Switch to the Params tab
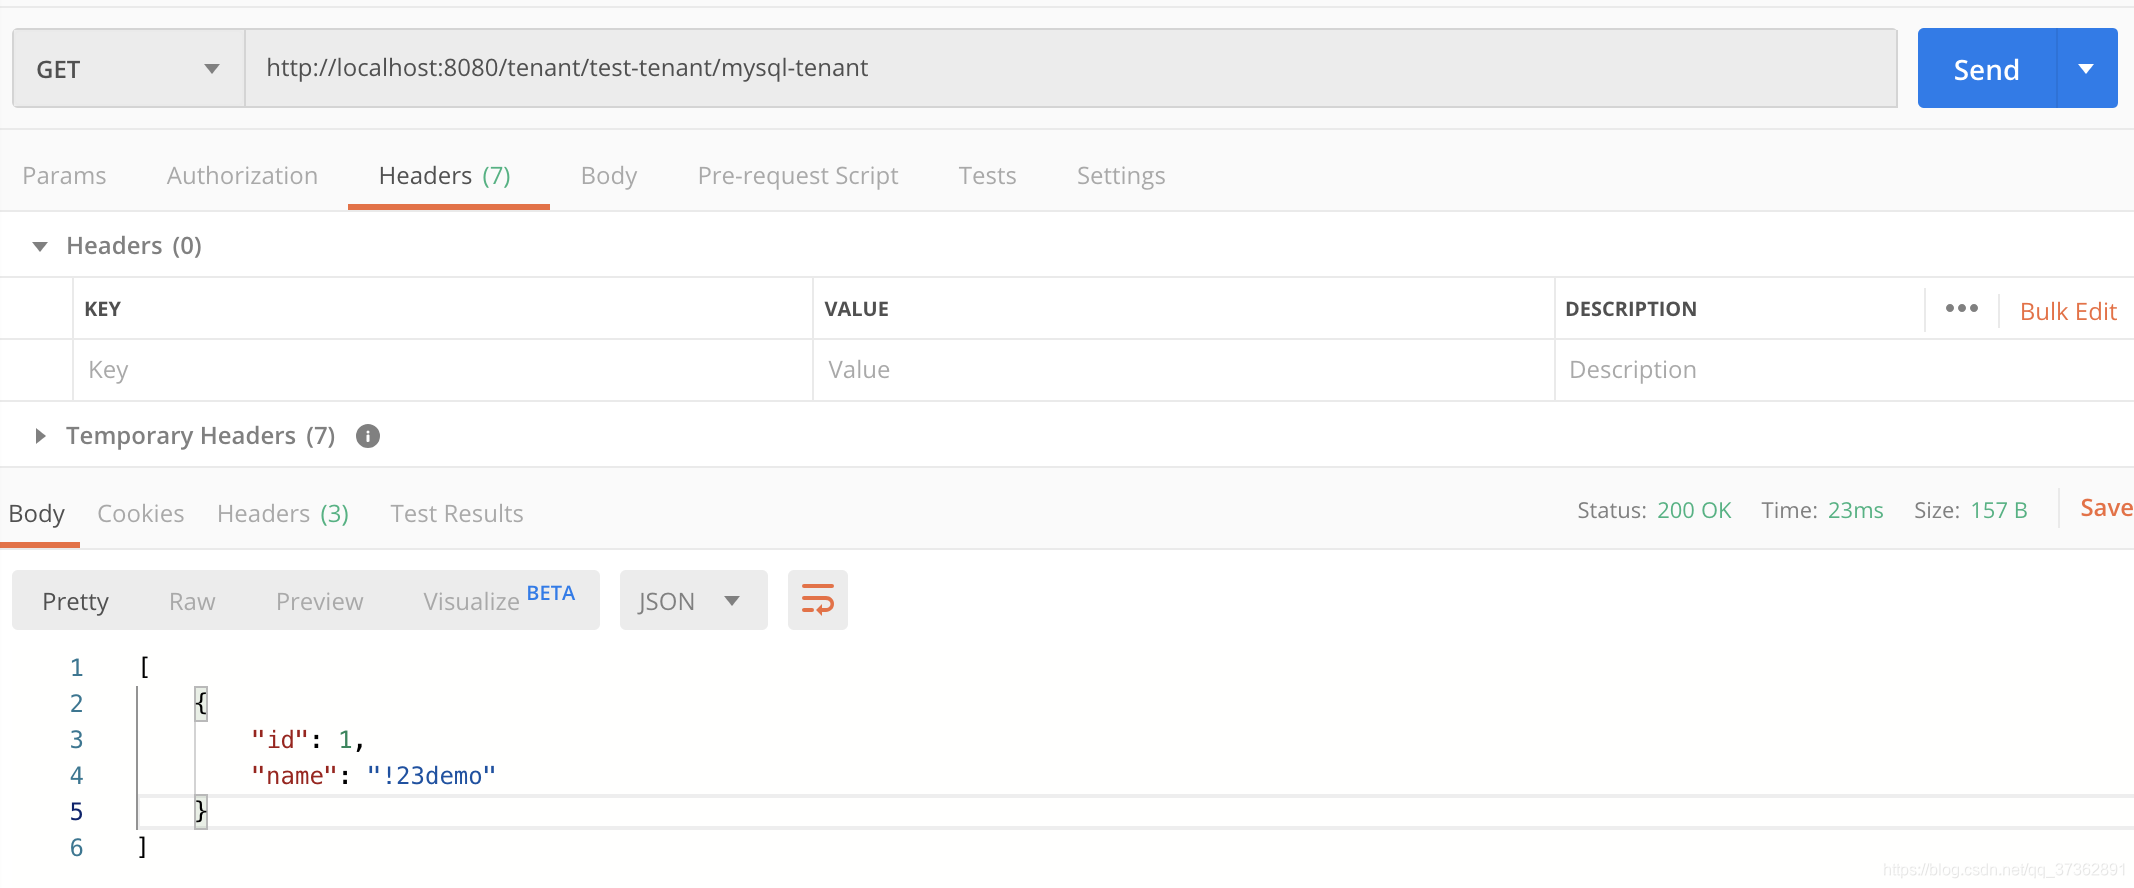This screenshot has height=888, width=2134. 64,176
